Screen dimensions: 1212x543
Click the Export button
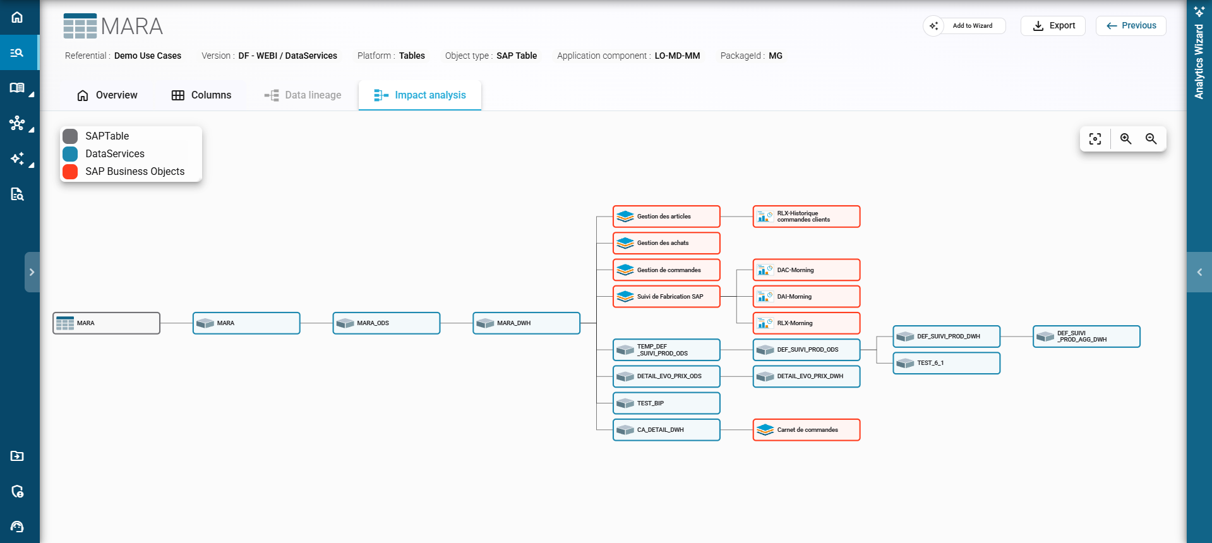[1053, 26]
